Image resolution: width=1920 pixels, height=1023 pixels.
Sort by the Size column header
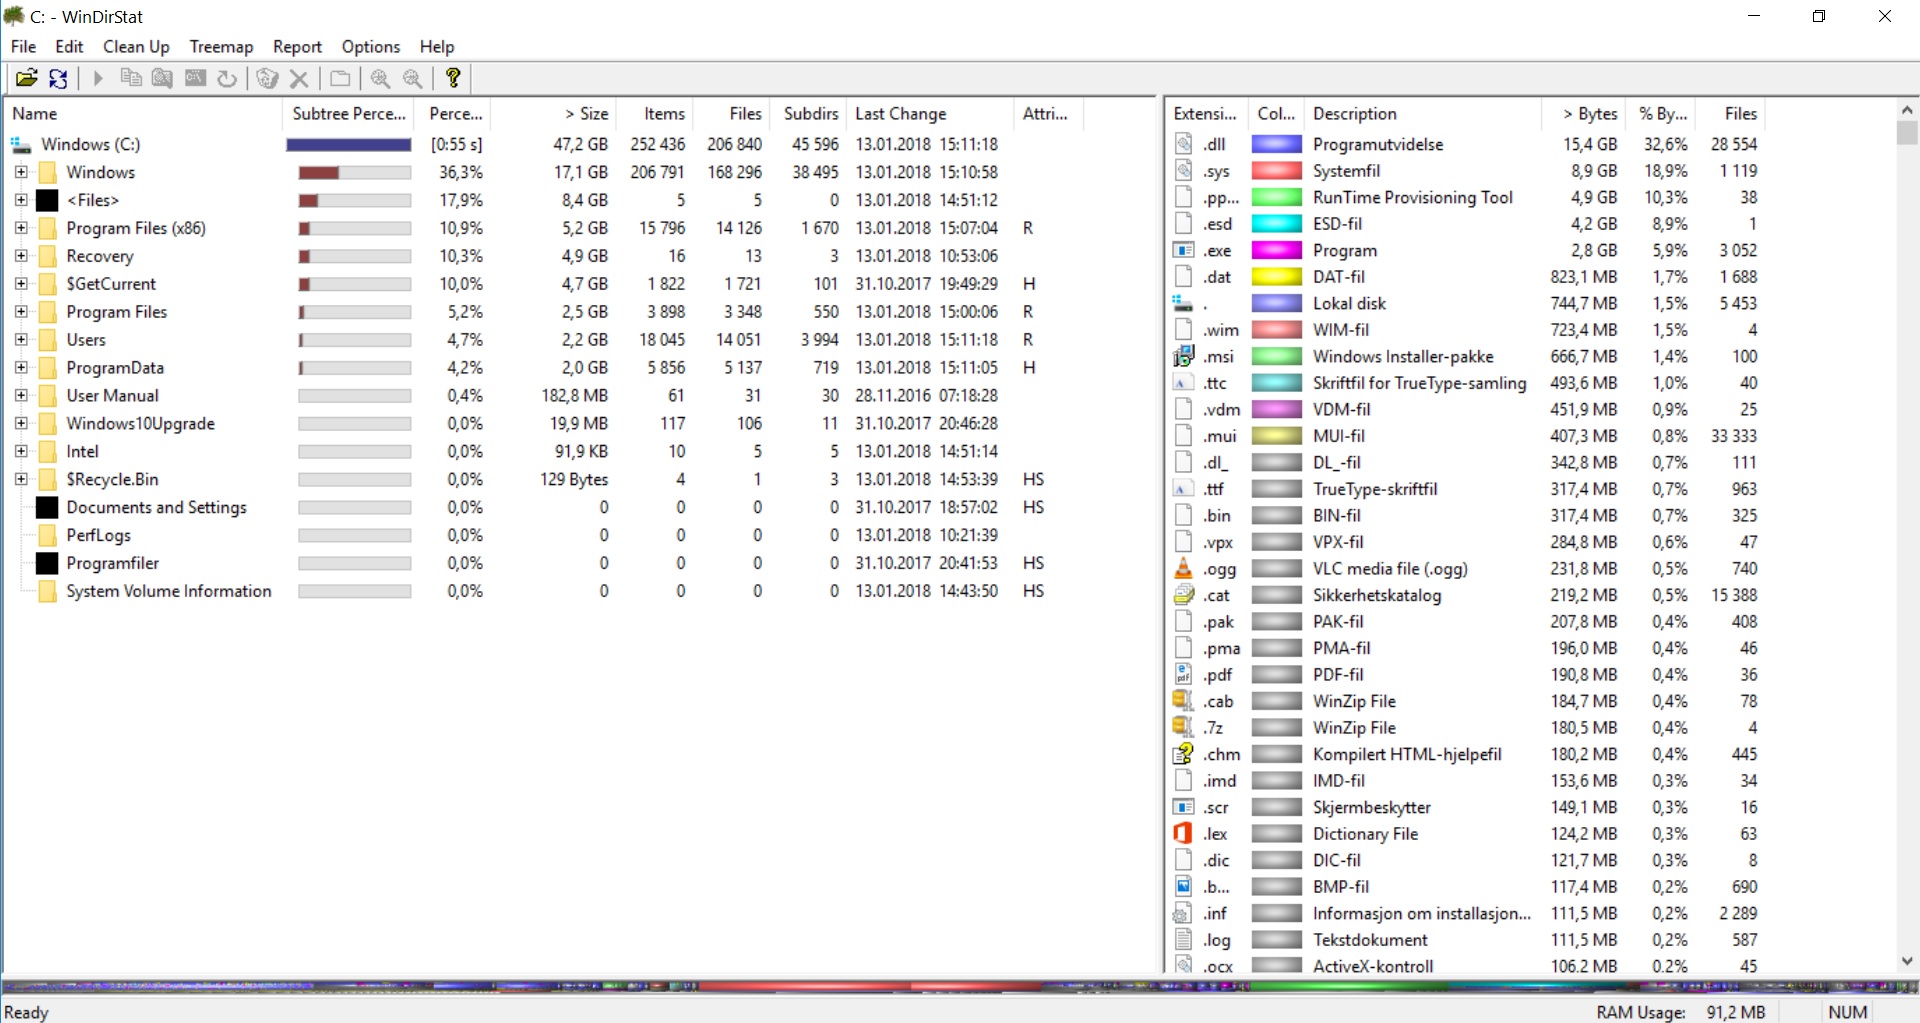(x=553, y=113)
